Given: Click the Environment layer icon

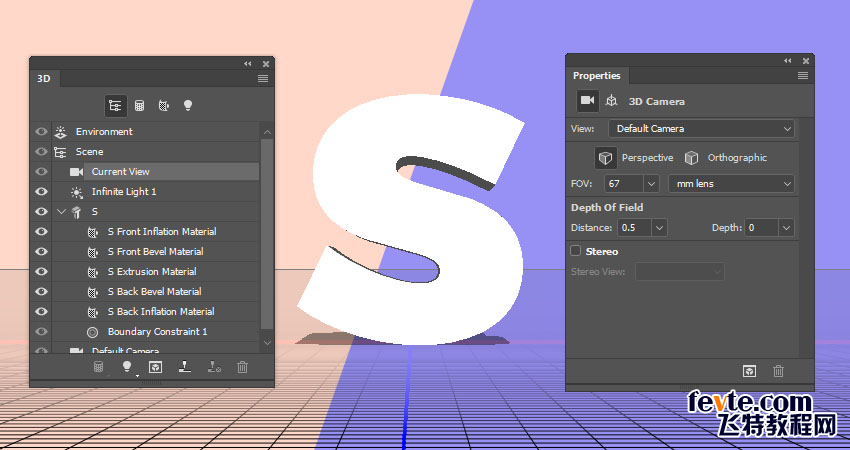Looking at the screenshot, I should 61,132.
